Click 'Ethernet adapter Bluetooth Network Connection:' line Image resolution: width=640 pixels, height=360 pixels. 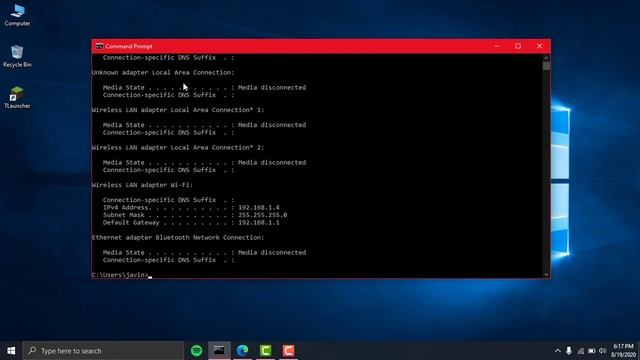pyautogui.click(x=178, y=238)
